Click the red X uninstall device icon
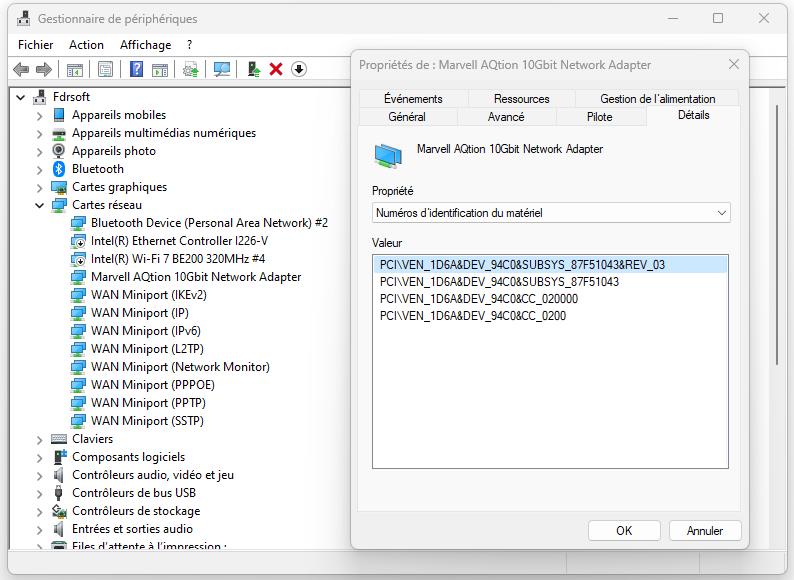Viewport: 794px width, 580px height. pyautogui.click(x=276, y=69)
